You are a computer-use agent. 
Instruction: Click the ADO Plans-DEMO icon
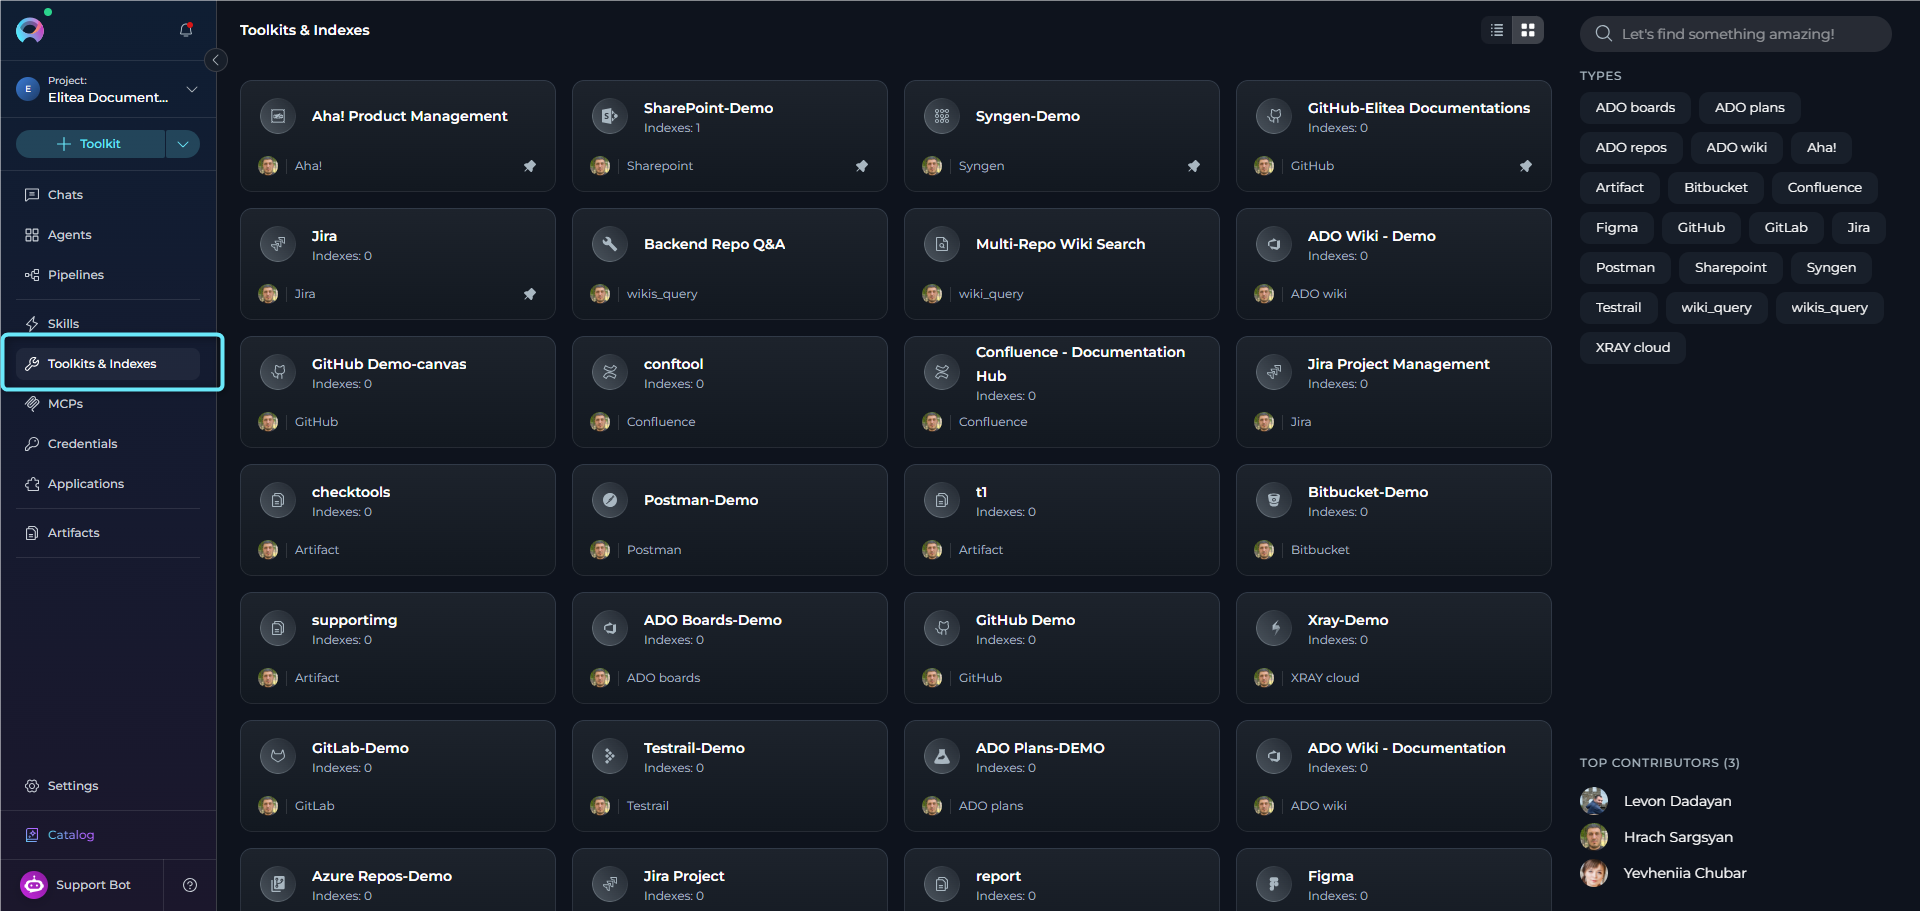click(x=942, y=756)
